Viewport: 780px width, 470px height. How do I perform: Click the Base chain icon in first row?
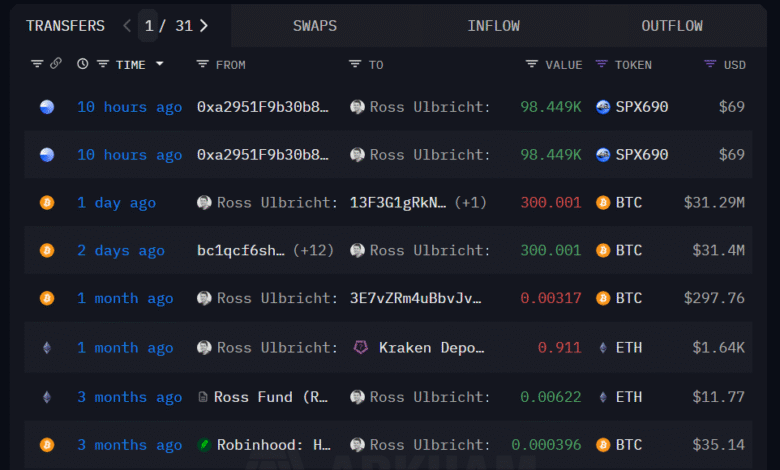47,107
